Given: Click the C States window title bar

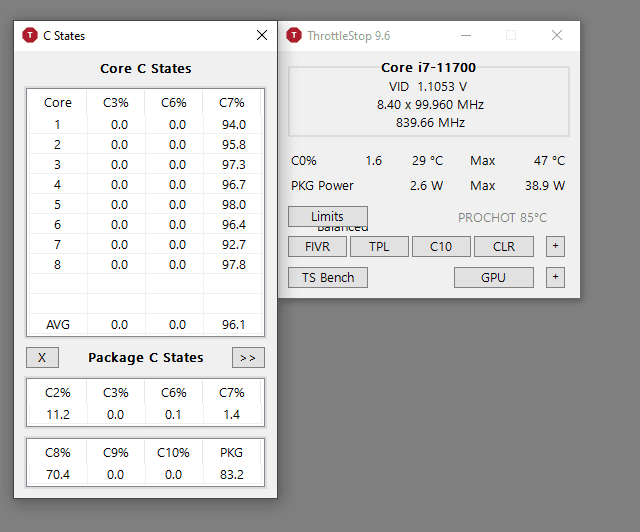Looking at the screenshot, I should 150,35.
